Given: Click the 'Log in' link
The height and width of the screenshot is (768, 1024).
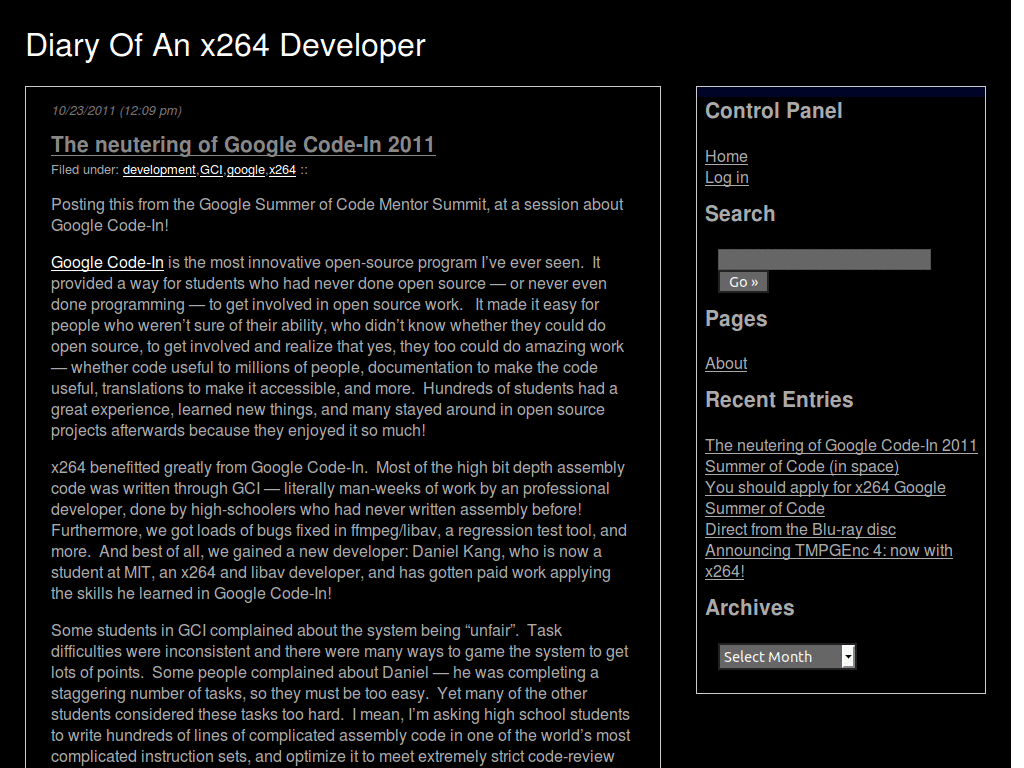Looking at the screenshot, I should (727, 178).
